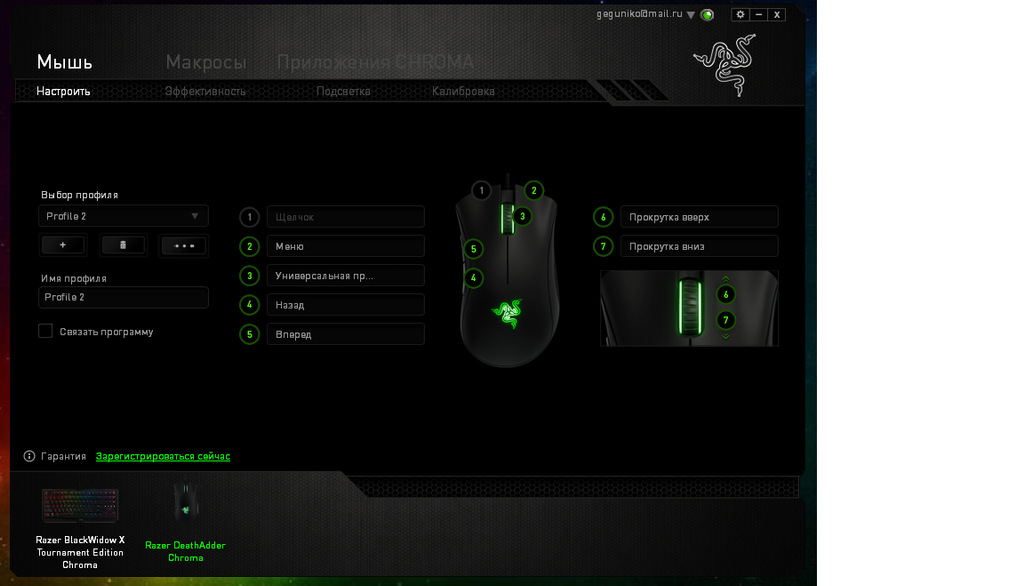Click the account email geguniko@mail.ru
Image resolution: width=1024 pixels, height=586 pixels.
pyautogui.click(x=639, y=14)
